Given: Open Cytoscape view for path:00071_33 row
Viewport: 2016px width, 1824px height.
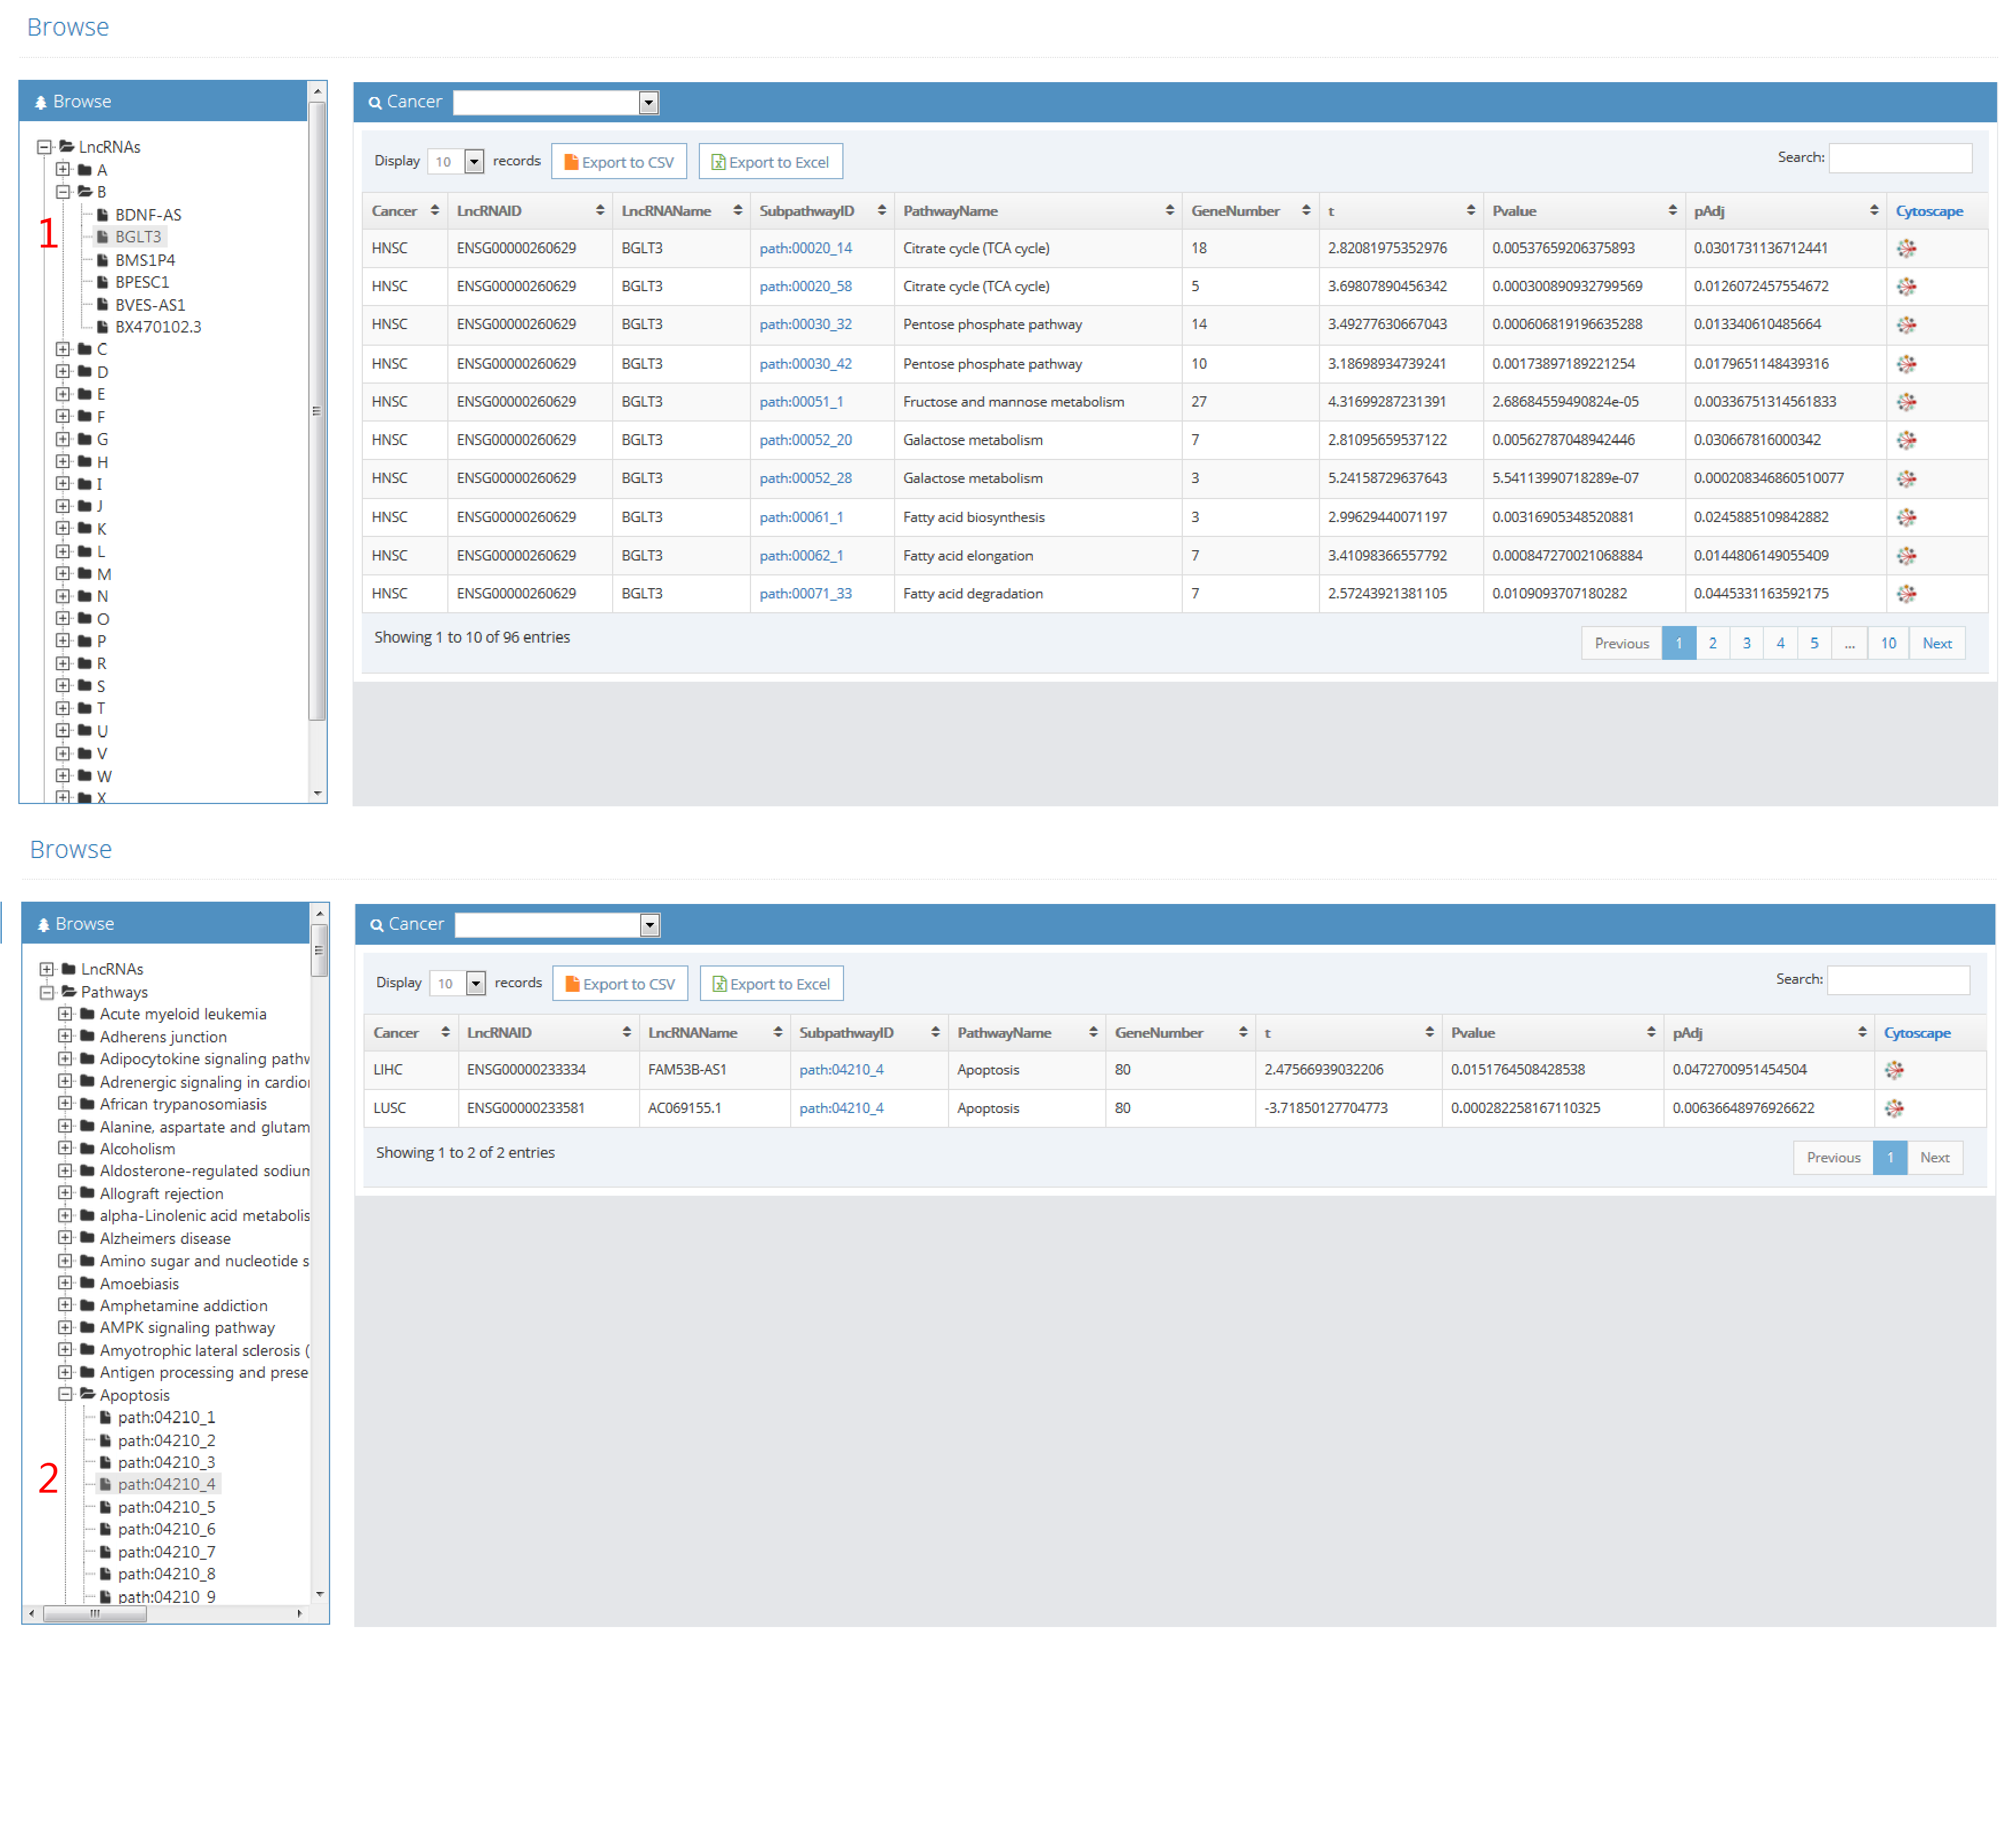Looking at the screenshot, I should pos(1906,594).
